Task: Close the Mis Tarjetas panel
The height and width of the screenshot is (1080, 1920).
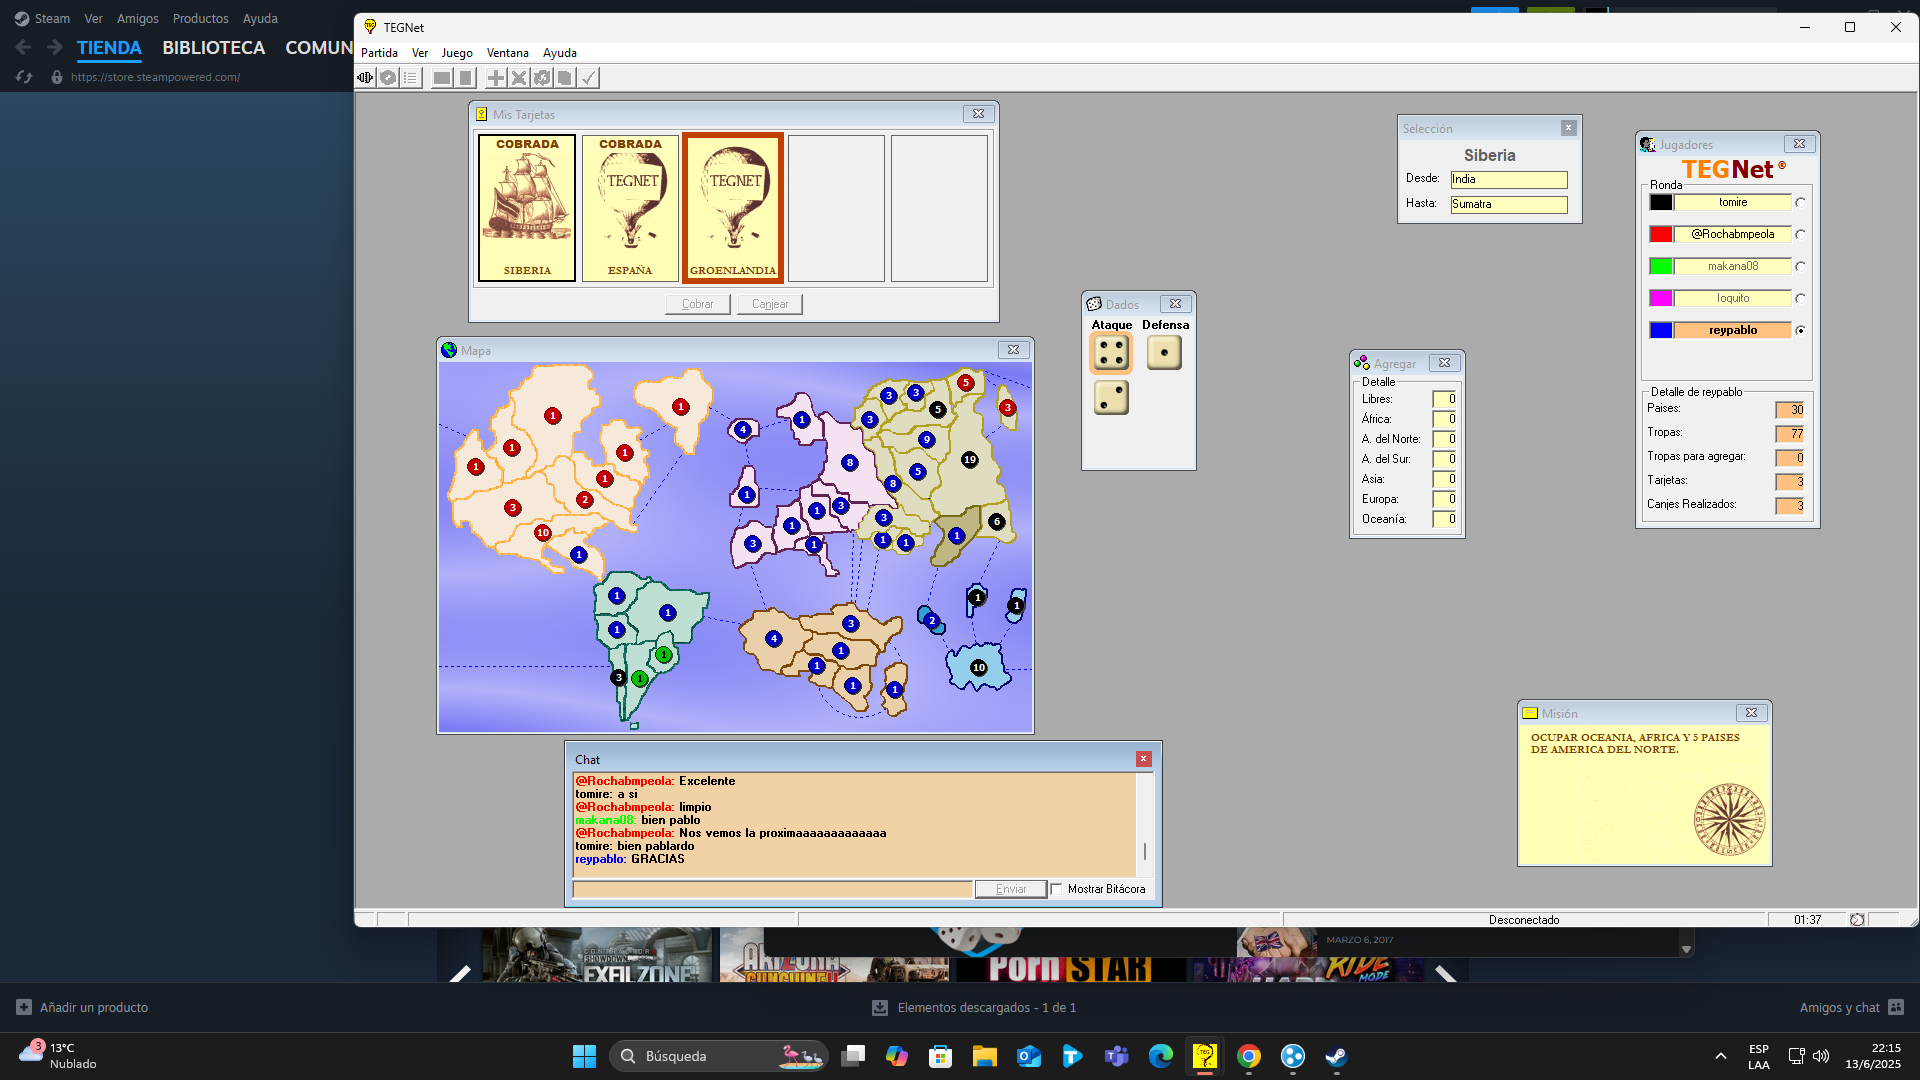Action: click(978, 114)
